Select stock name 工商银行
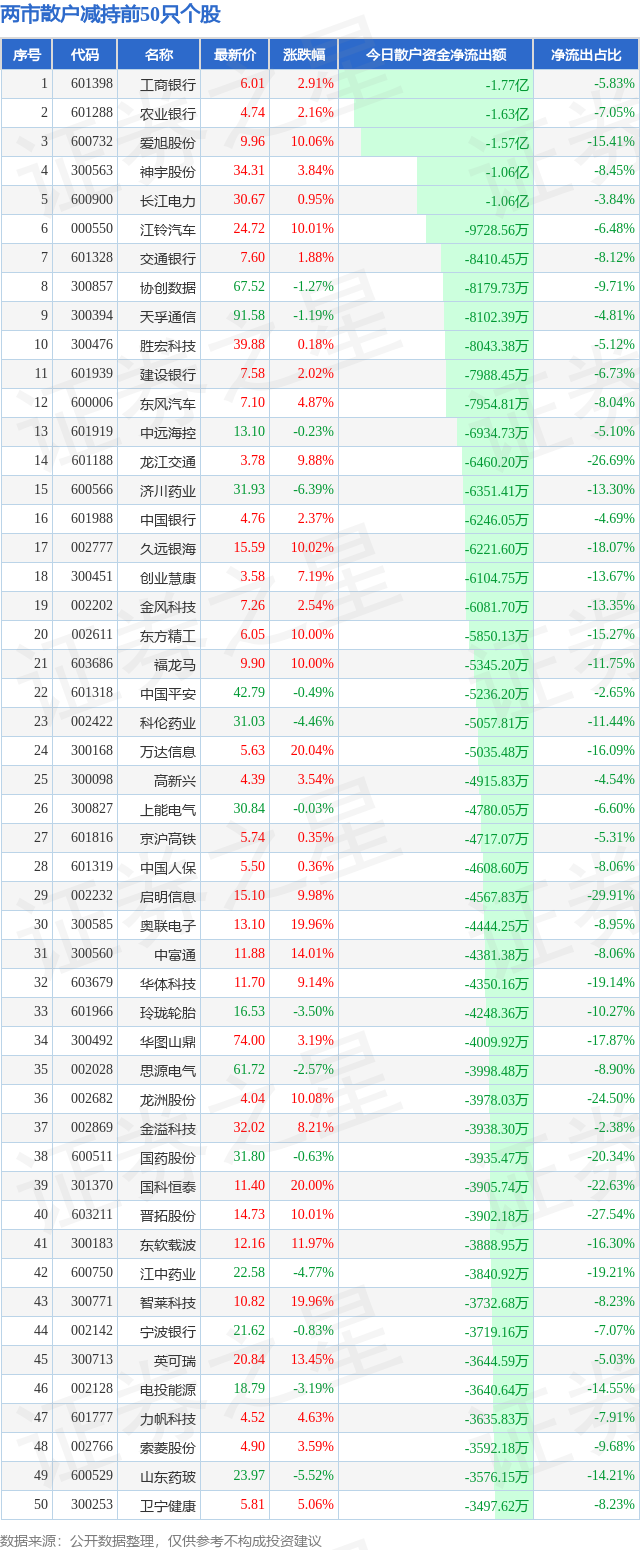This screenshot has height=1550, width=640. click(x=168, y=85)
